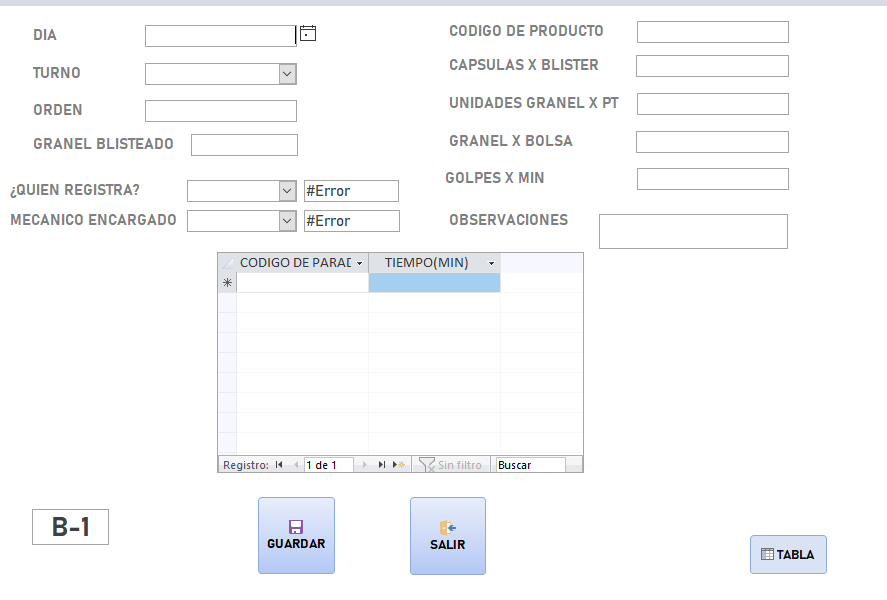Click the OBSERVACIONES text box
The width and height of the screenshot is (887, 600).
click(693, 231)
